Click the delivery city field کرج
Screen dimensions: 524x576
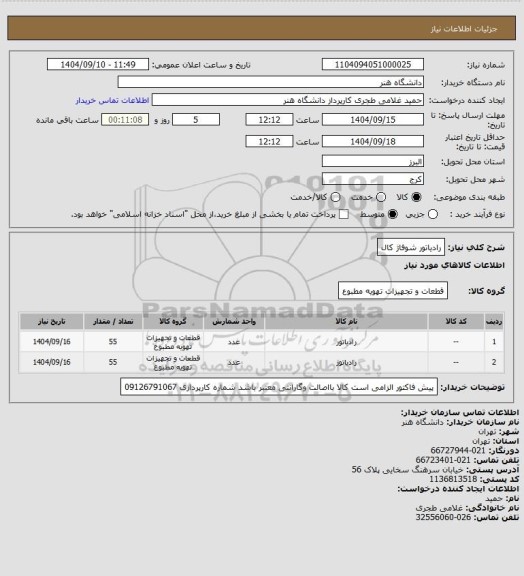(373, 179)
